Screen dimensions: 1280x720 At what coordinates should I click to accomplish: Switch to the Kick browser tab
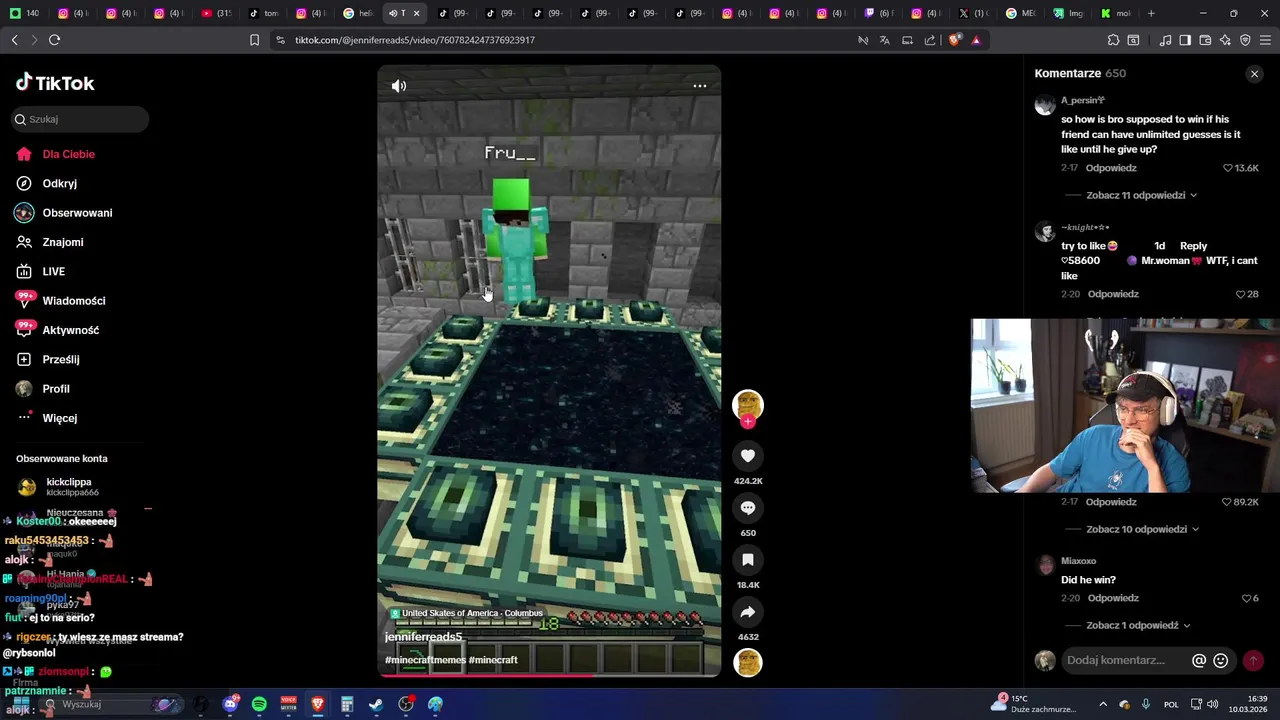pos(1116,13)
